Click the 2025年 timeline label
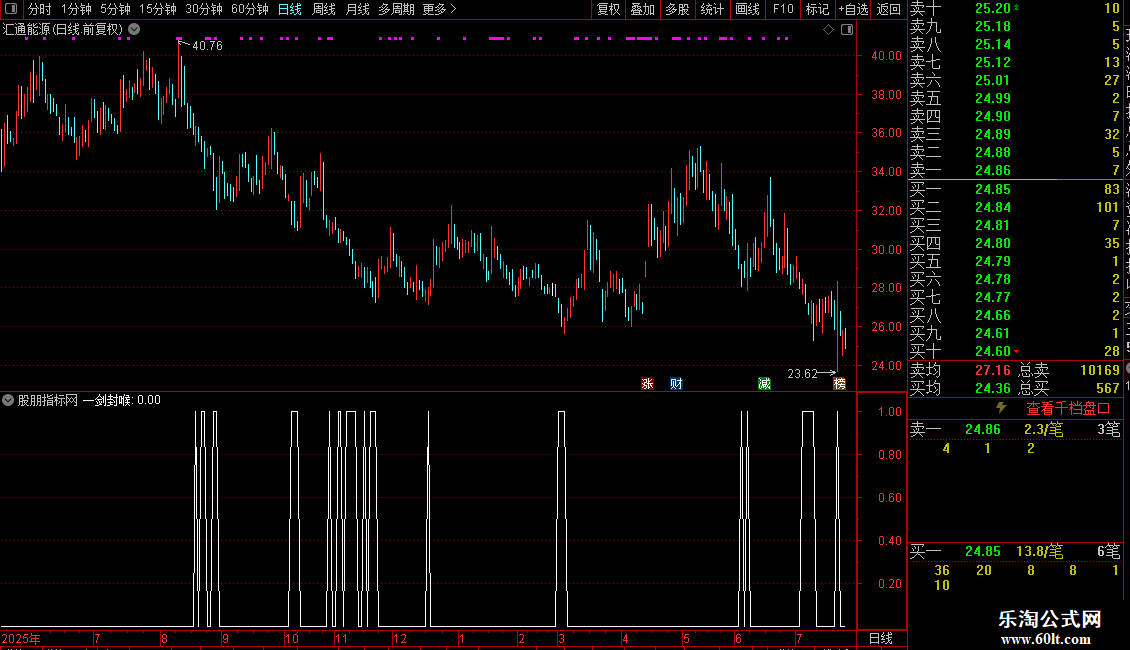 [21, 638]
